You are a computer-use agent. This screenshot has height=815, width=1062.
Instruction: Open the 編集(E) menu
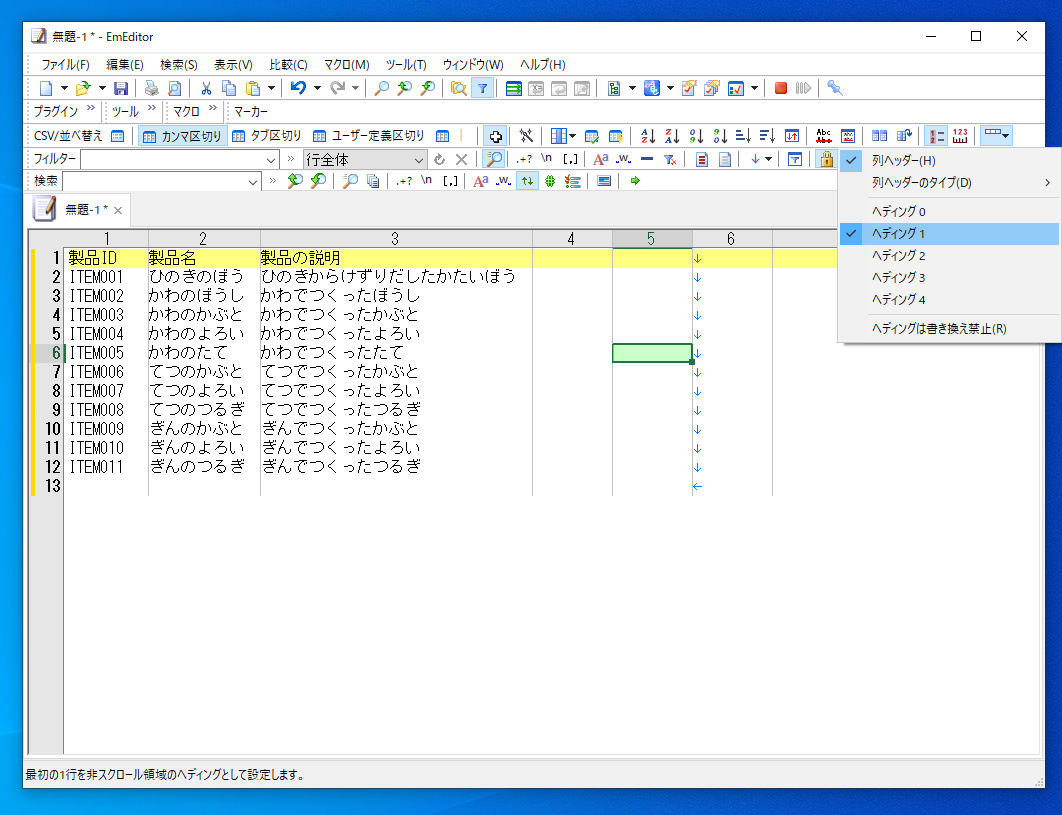point(125,65)
